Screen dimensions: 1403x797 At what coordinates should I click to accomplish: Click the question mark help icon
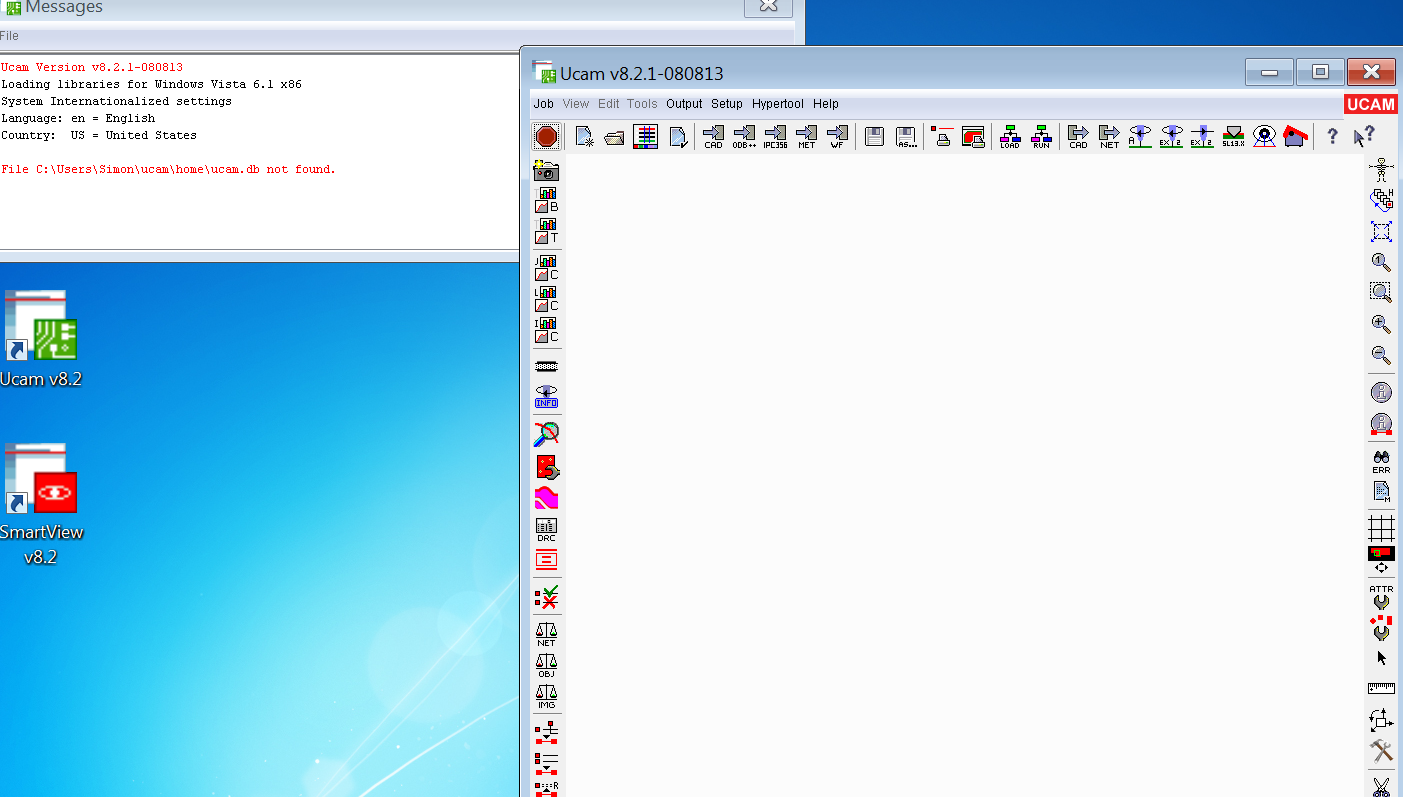coord(1332,137)
